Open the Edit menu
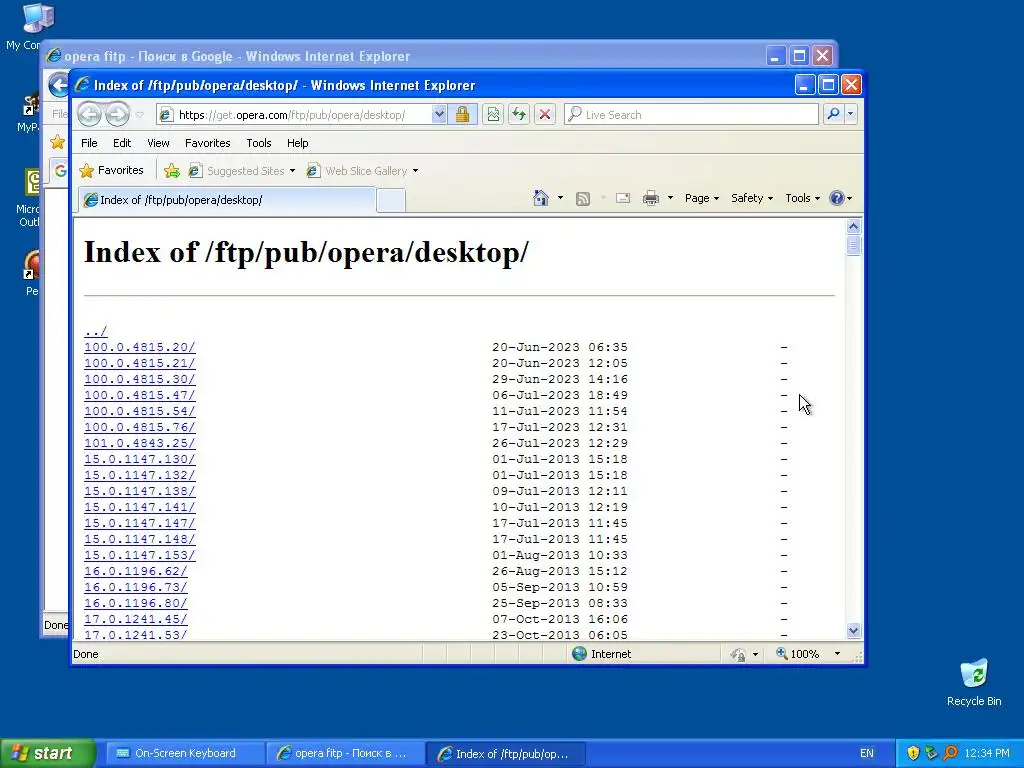 click(121, 143)
